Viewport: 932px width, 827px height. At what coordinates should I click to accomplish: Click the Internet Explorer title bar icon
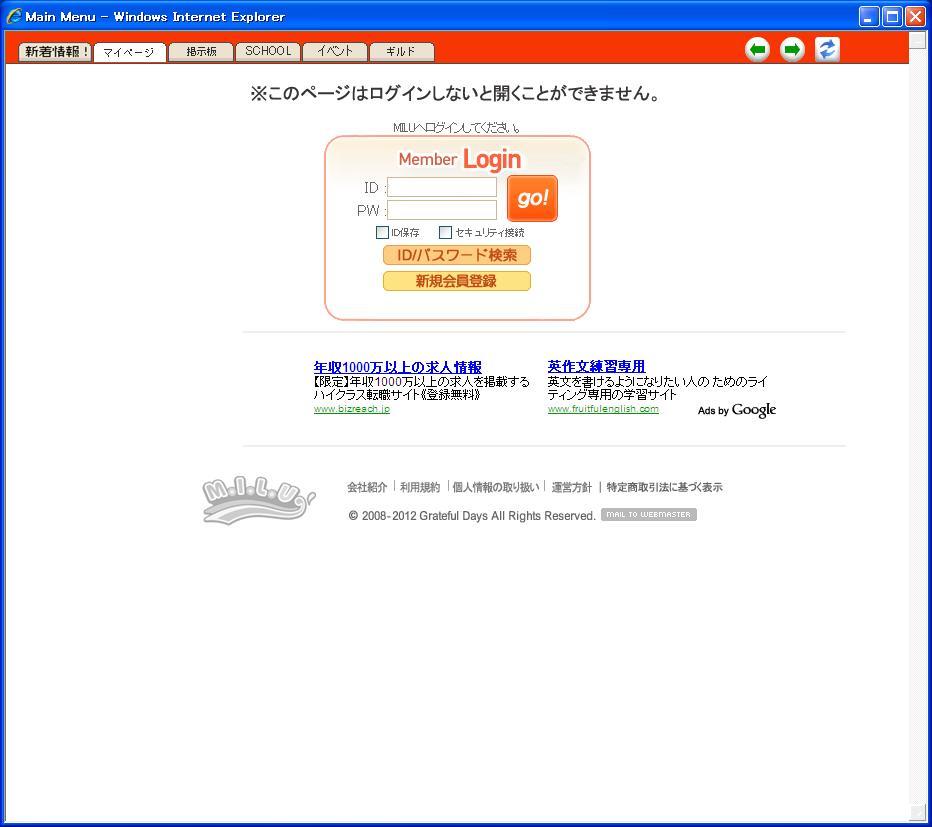point(14,16)
